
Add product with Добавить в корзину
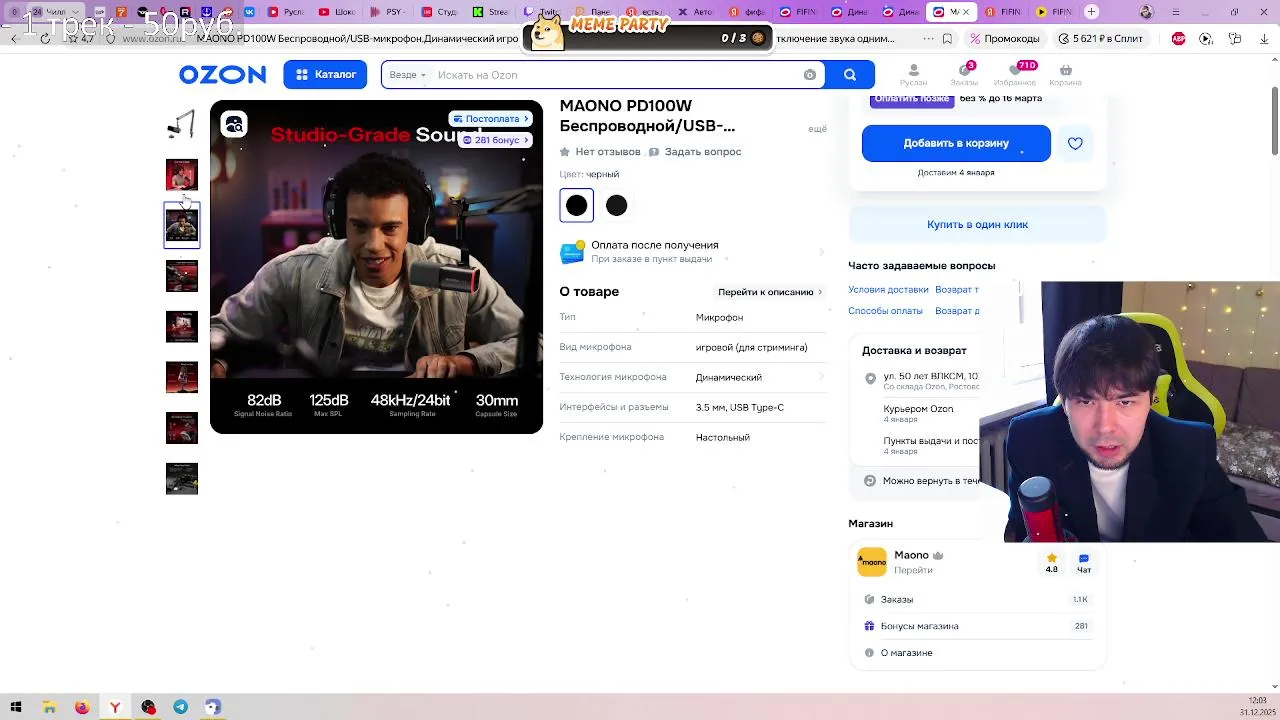click(x=956, y=143)
